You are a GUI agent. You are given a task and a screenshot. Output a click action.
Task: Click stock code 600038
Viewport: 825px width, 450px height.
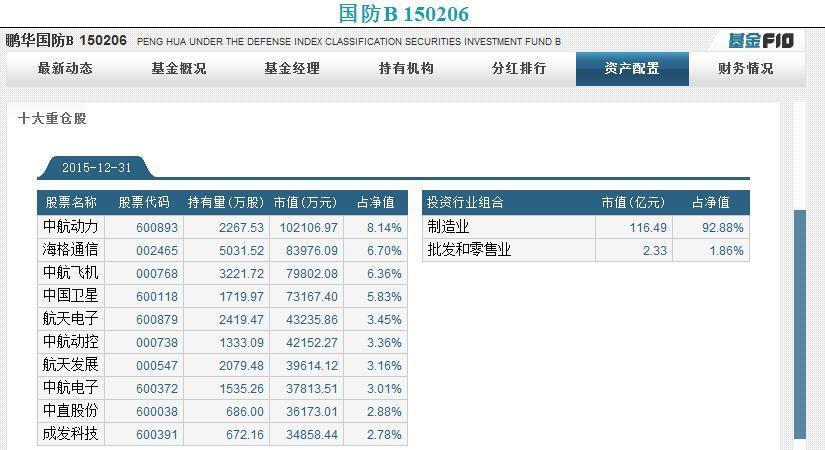coord(157,412)
